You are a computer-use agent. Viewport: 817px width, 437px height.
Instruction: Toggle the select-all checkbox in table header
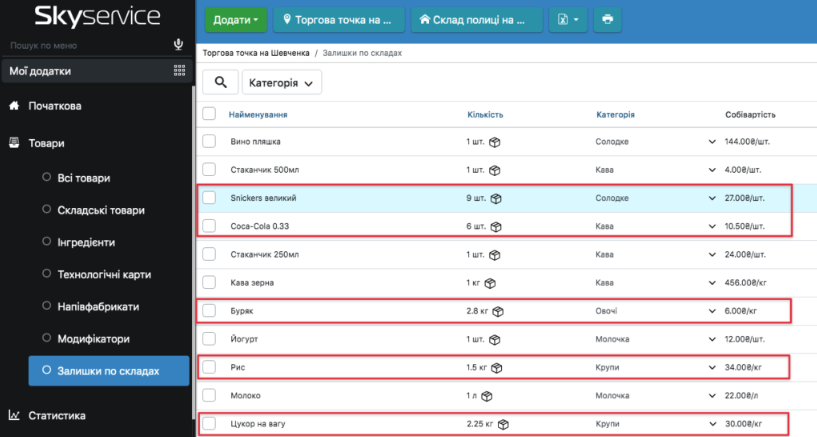(209, 114)
